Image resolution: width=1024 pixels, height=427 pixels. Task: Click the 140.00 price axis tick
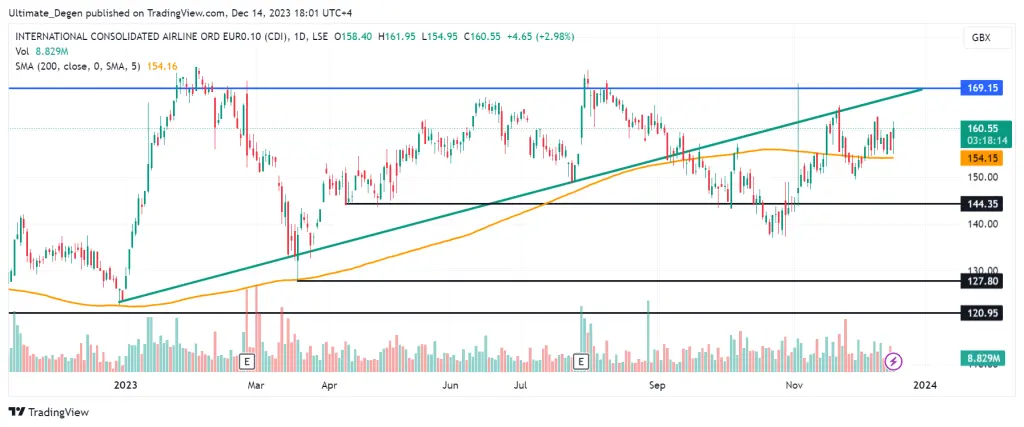point(983,223)
